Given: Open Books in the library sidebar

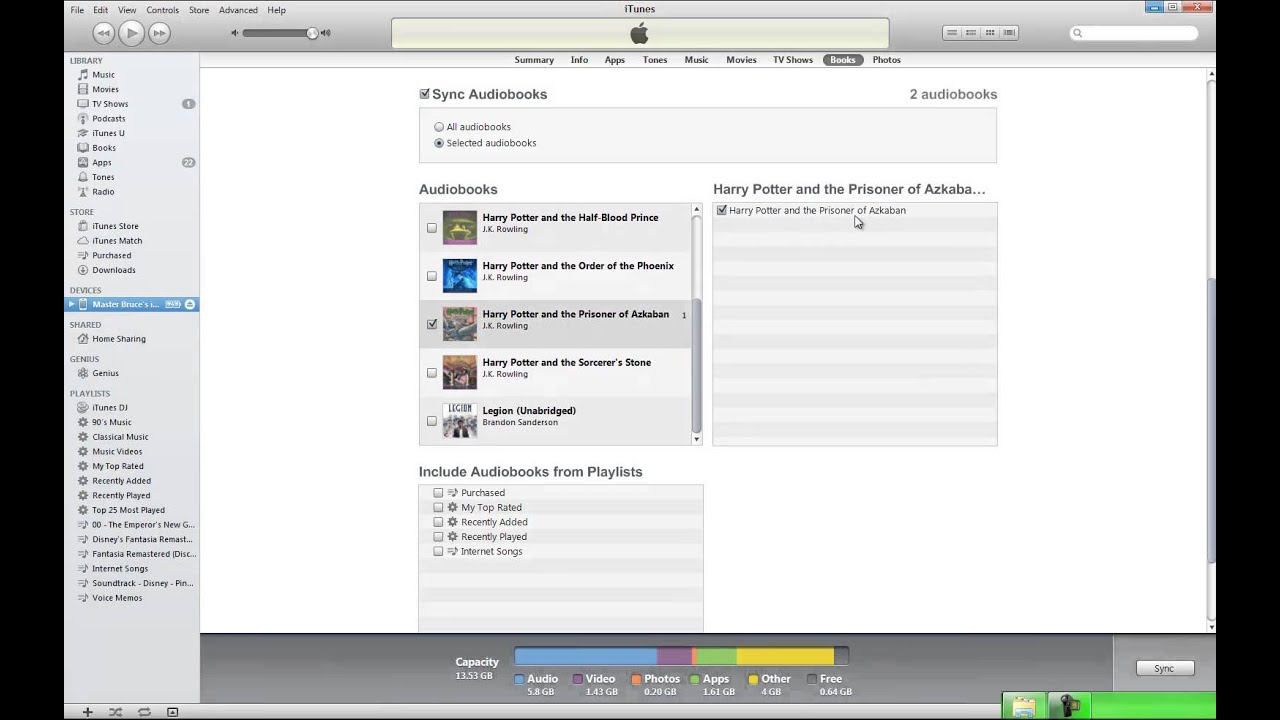Looking at the screenshot, I should tap(104, 148).
